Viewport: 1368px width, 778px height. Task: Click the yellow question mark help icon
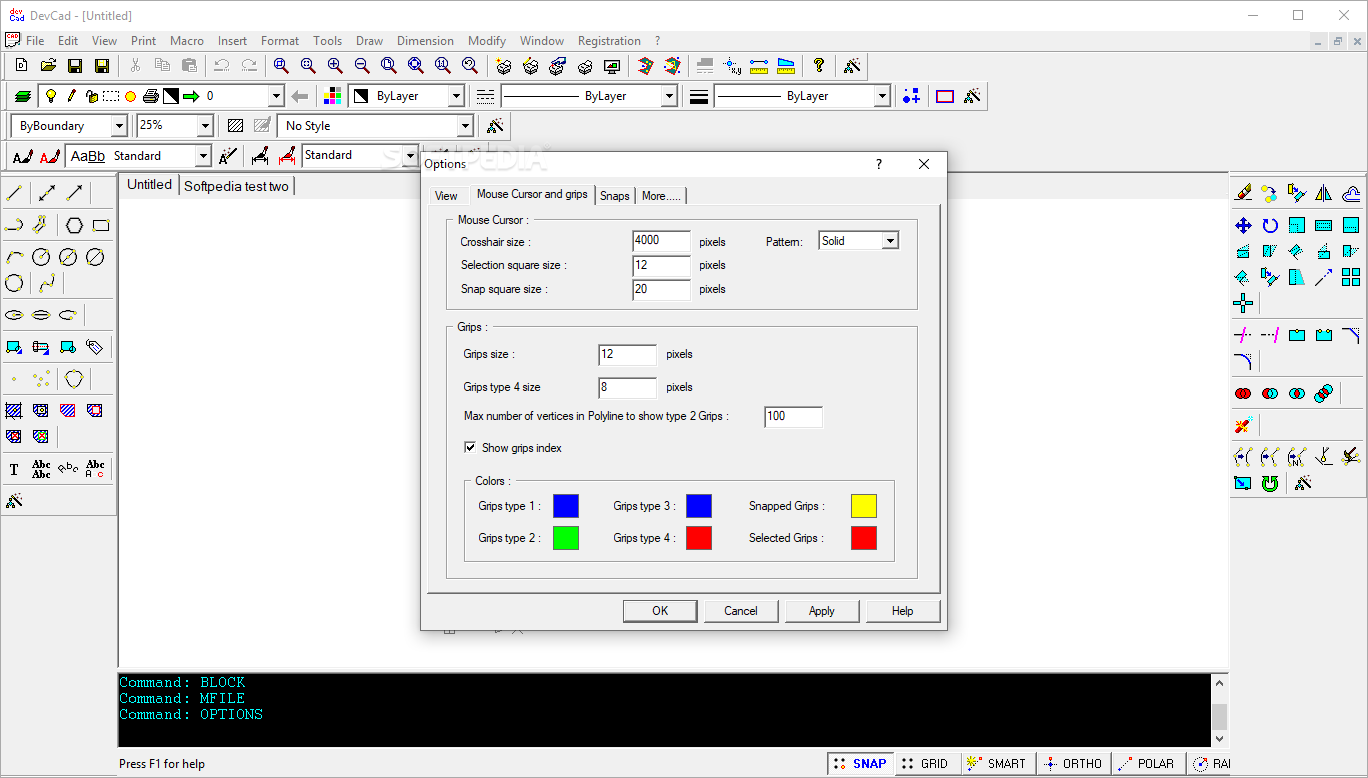pos(819,66)
